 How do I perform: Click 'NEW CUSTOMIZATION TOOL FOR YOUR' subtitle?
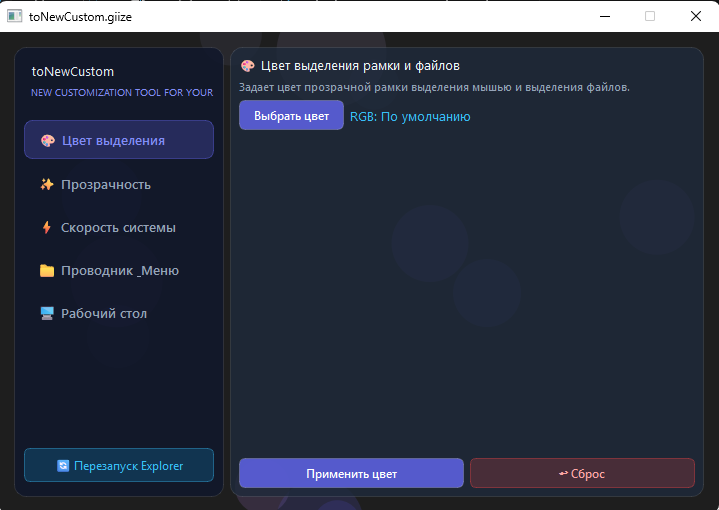click(x=122, y=93)
